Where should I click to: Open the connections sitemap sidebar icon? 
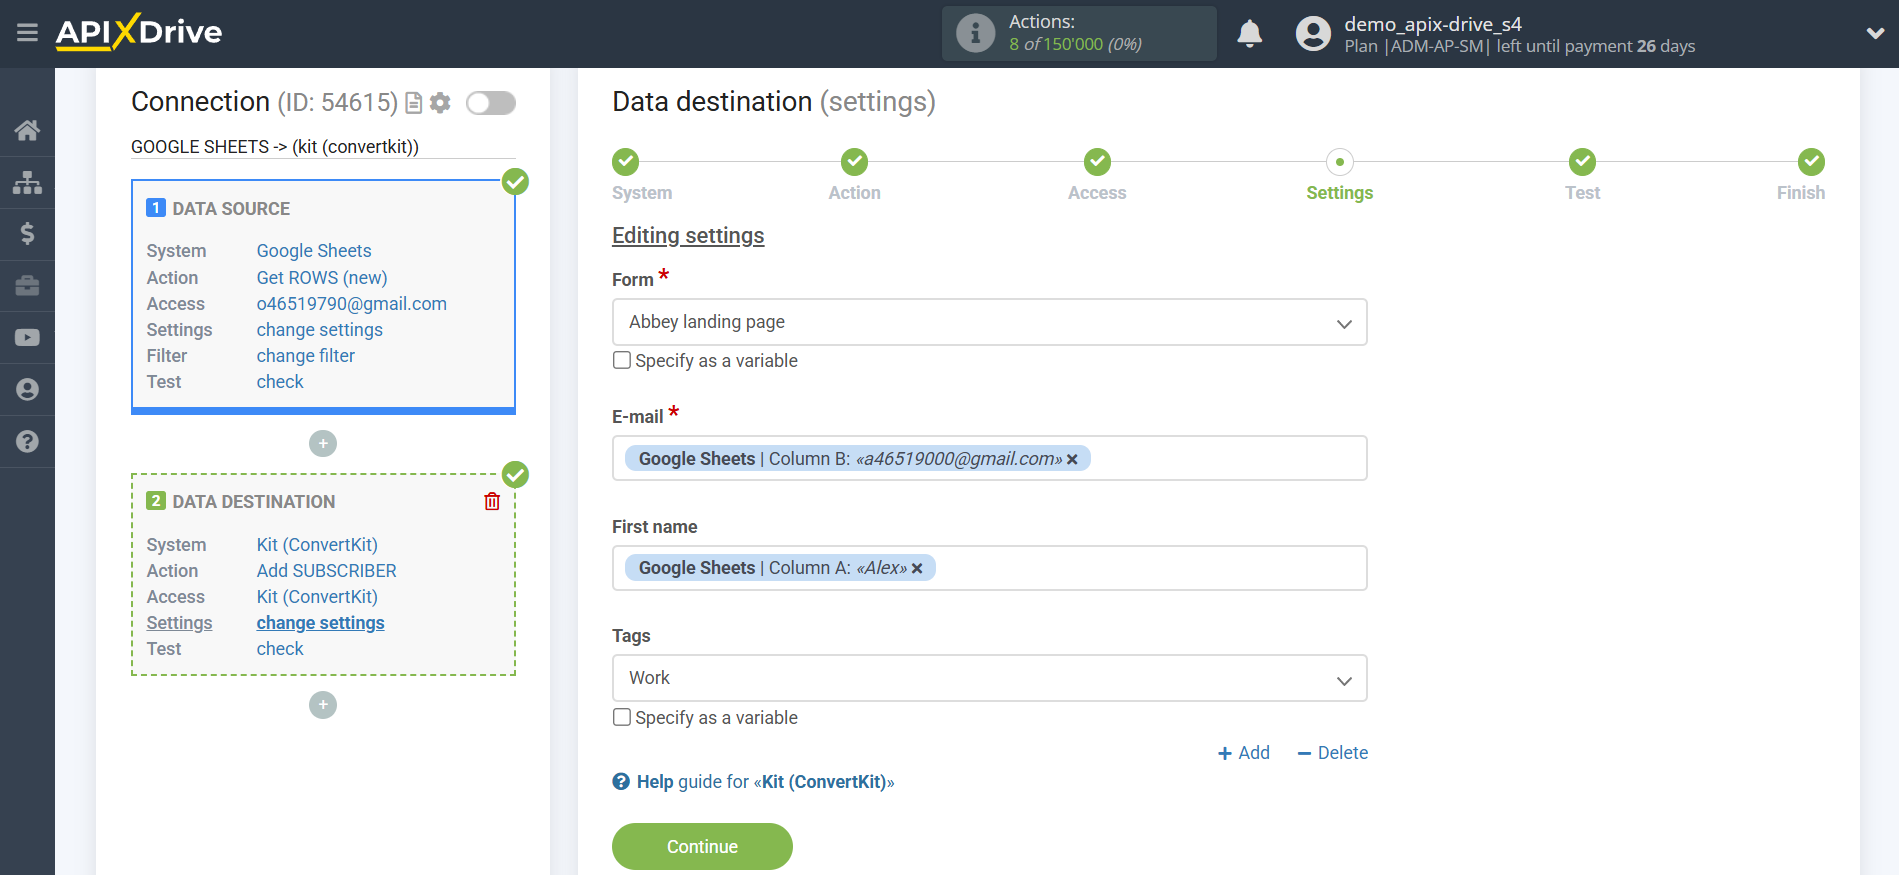(x=27, y=182)
